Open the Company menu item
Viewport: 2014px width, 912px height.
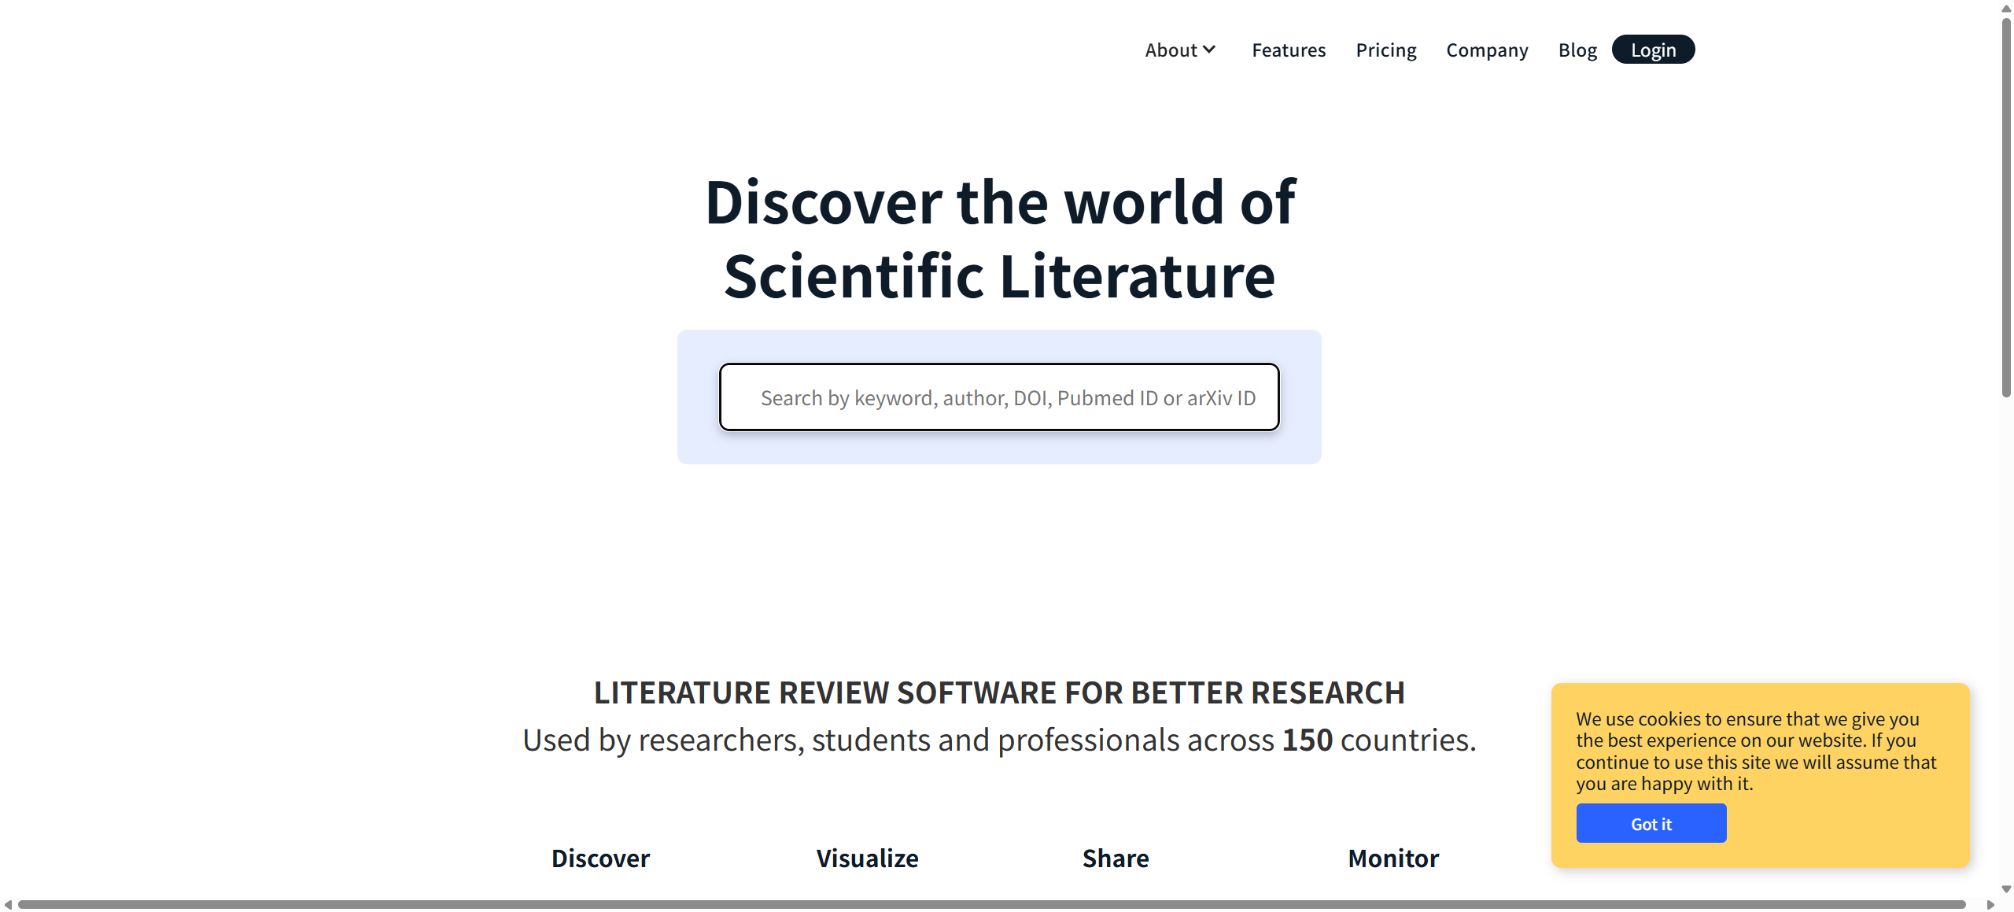[x=1486, y=50]
